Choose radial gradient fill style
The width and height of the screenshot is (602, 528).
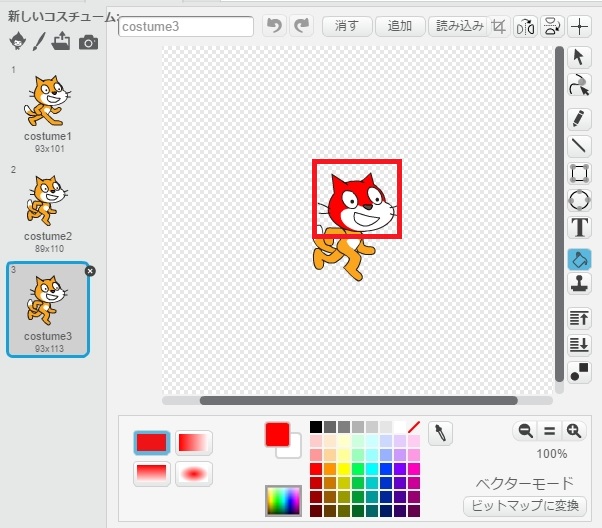[194, 474]
